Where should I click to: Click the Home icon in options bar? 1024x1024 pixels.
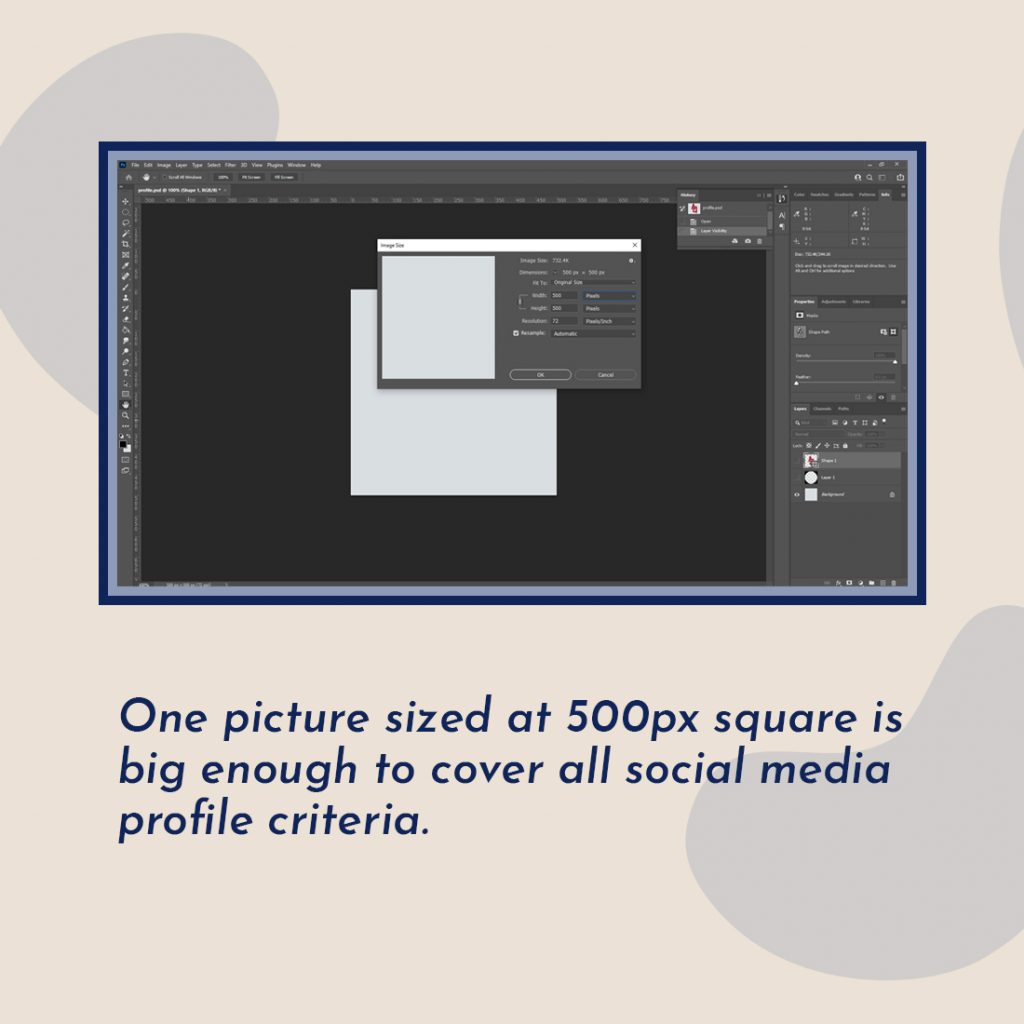129,177
